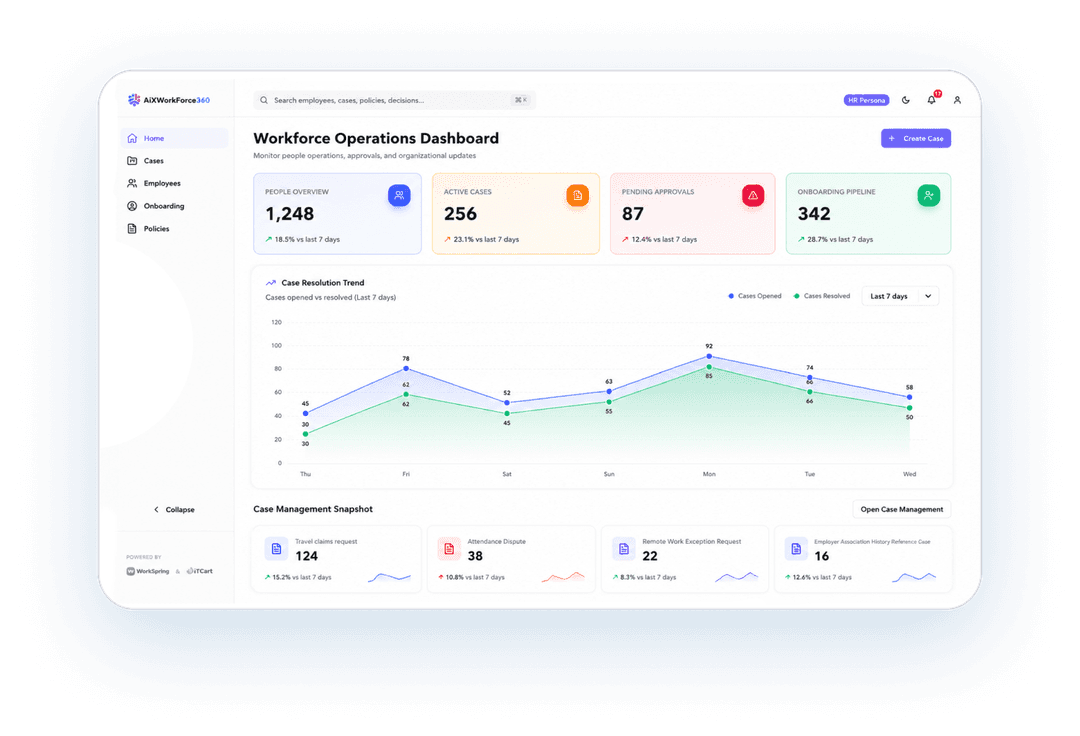This screenshot has height=736, width=1080.
Task: Click the 23.1% vs last 7 days trend
Action: point(481,240)
